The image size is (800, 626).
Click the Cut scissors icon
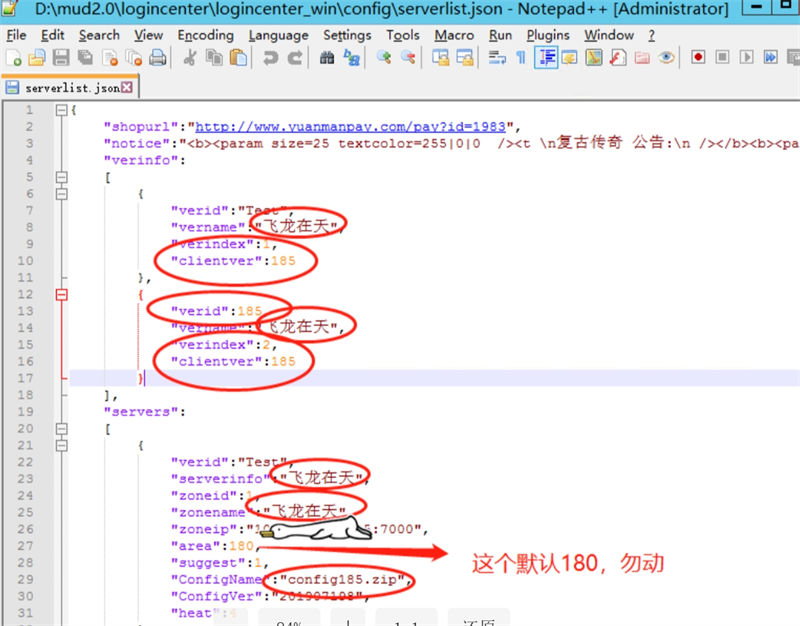[x=189, y=58]
